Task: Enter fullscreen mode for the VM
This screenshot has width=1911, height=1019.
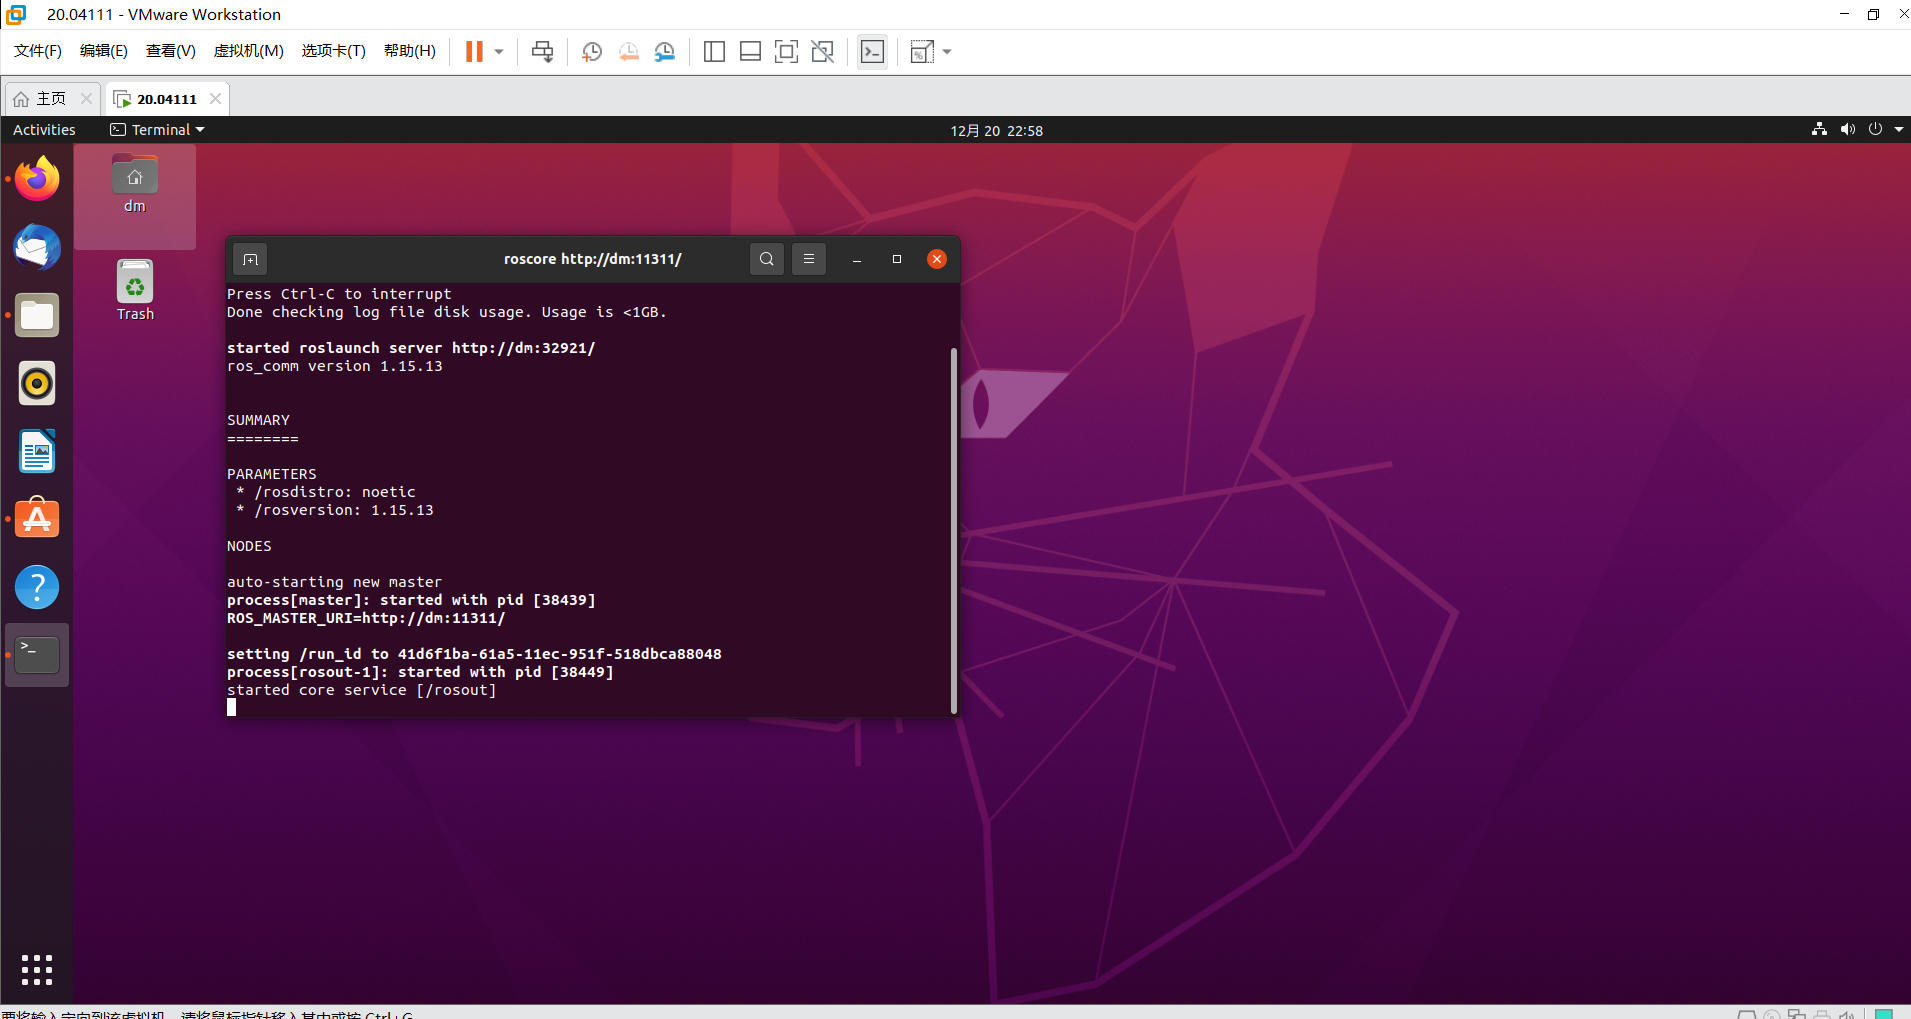Action: [787, 51]
